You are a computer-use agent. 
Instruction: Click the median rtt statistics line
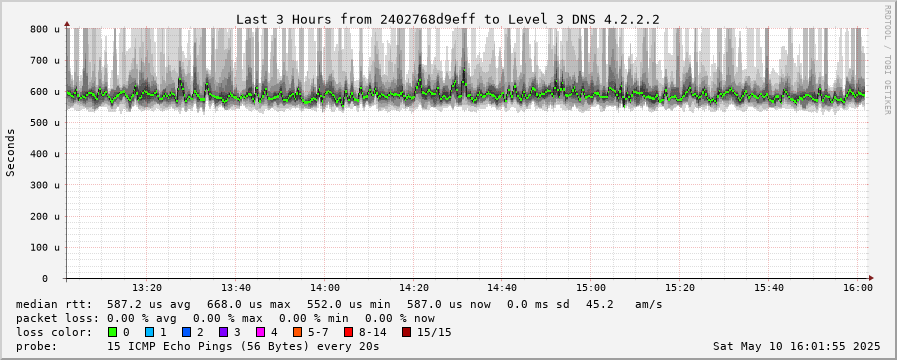click(x=339, y=304)
